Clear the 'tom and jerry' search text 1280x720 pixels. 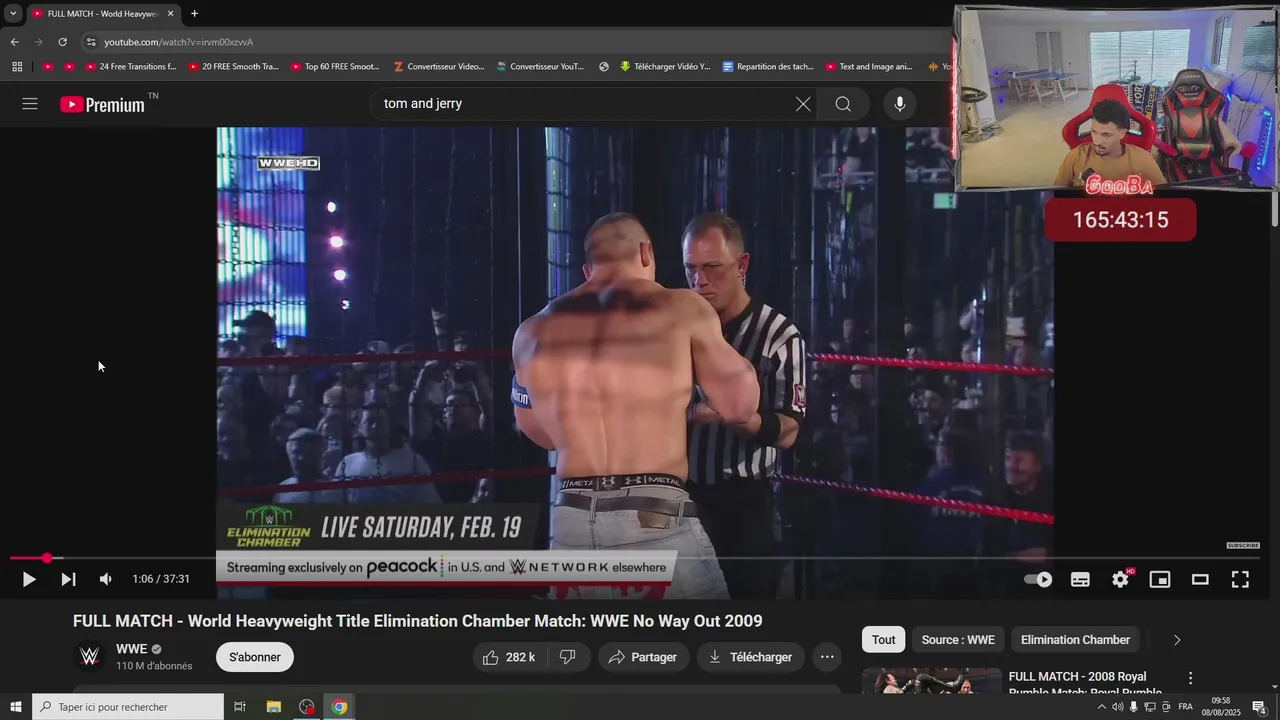tap(803, 104)
